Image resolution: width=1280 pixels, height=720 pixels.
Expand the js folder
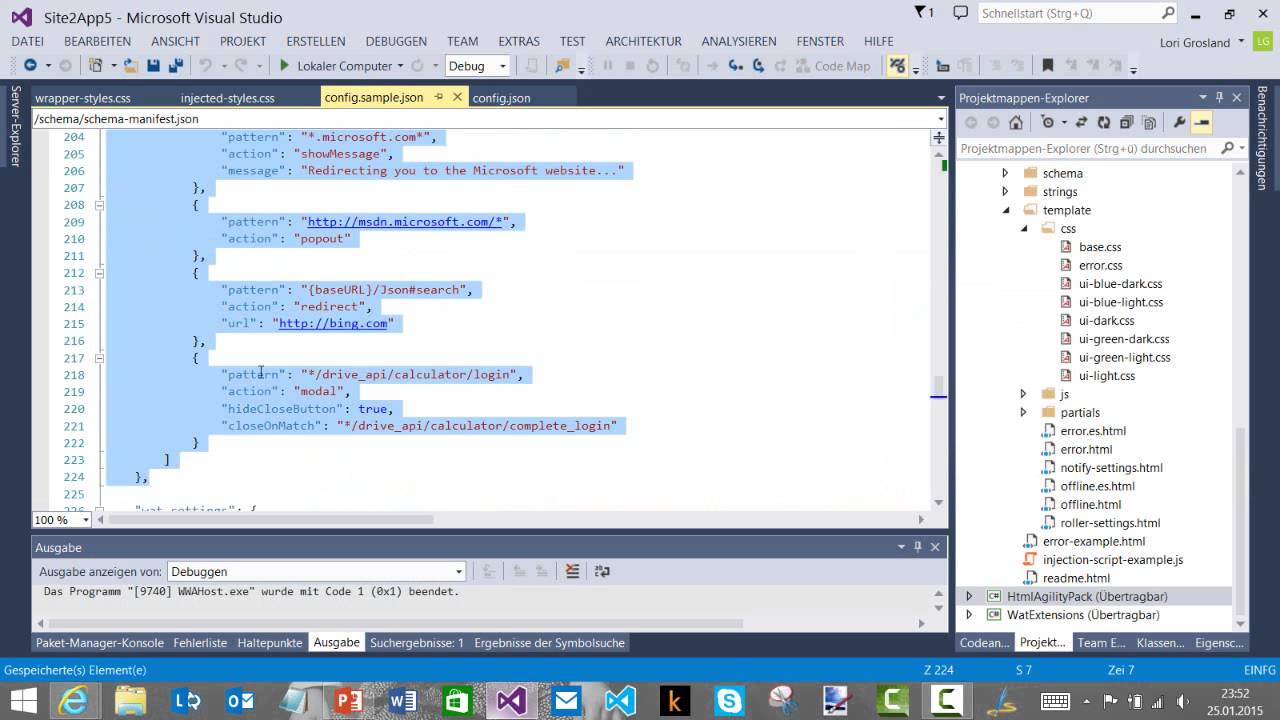click(x=1023, y=394)
